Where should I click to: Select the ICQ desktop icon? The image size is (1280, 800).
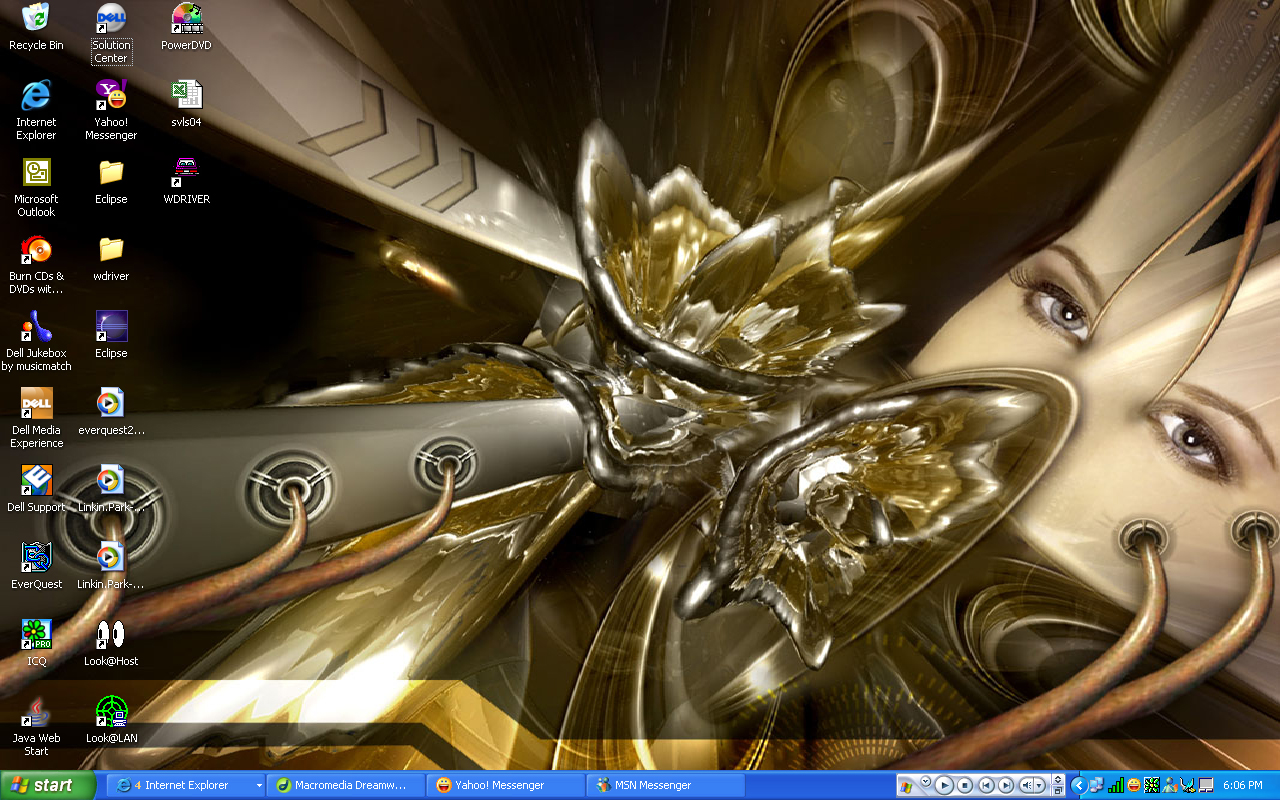[x=36, y=643]
